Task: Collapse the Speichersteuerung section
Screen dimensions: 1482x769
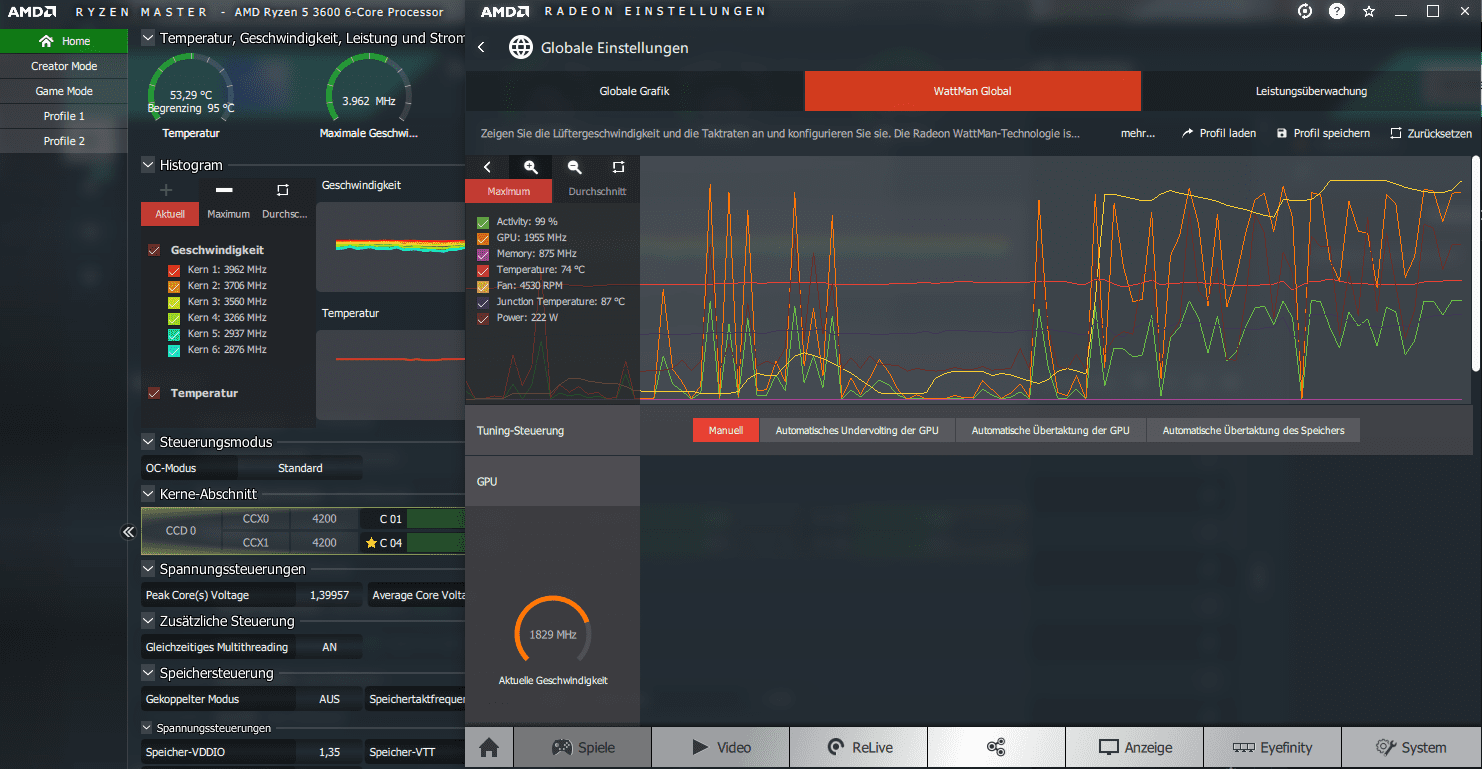Action: click(148, 673)
